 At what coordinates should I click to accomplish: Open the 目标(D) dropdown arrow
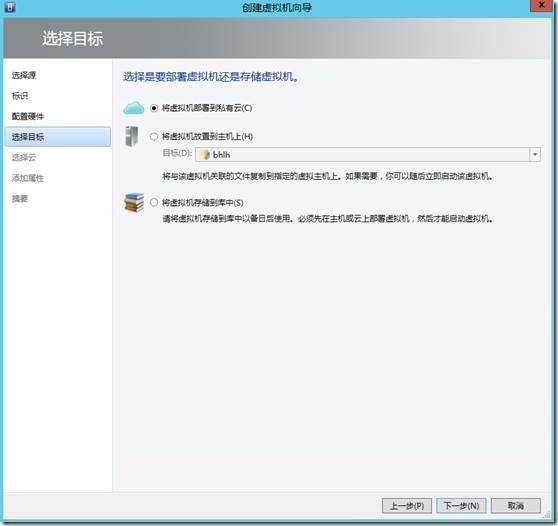click(535, 155)
